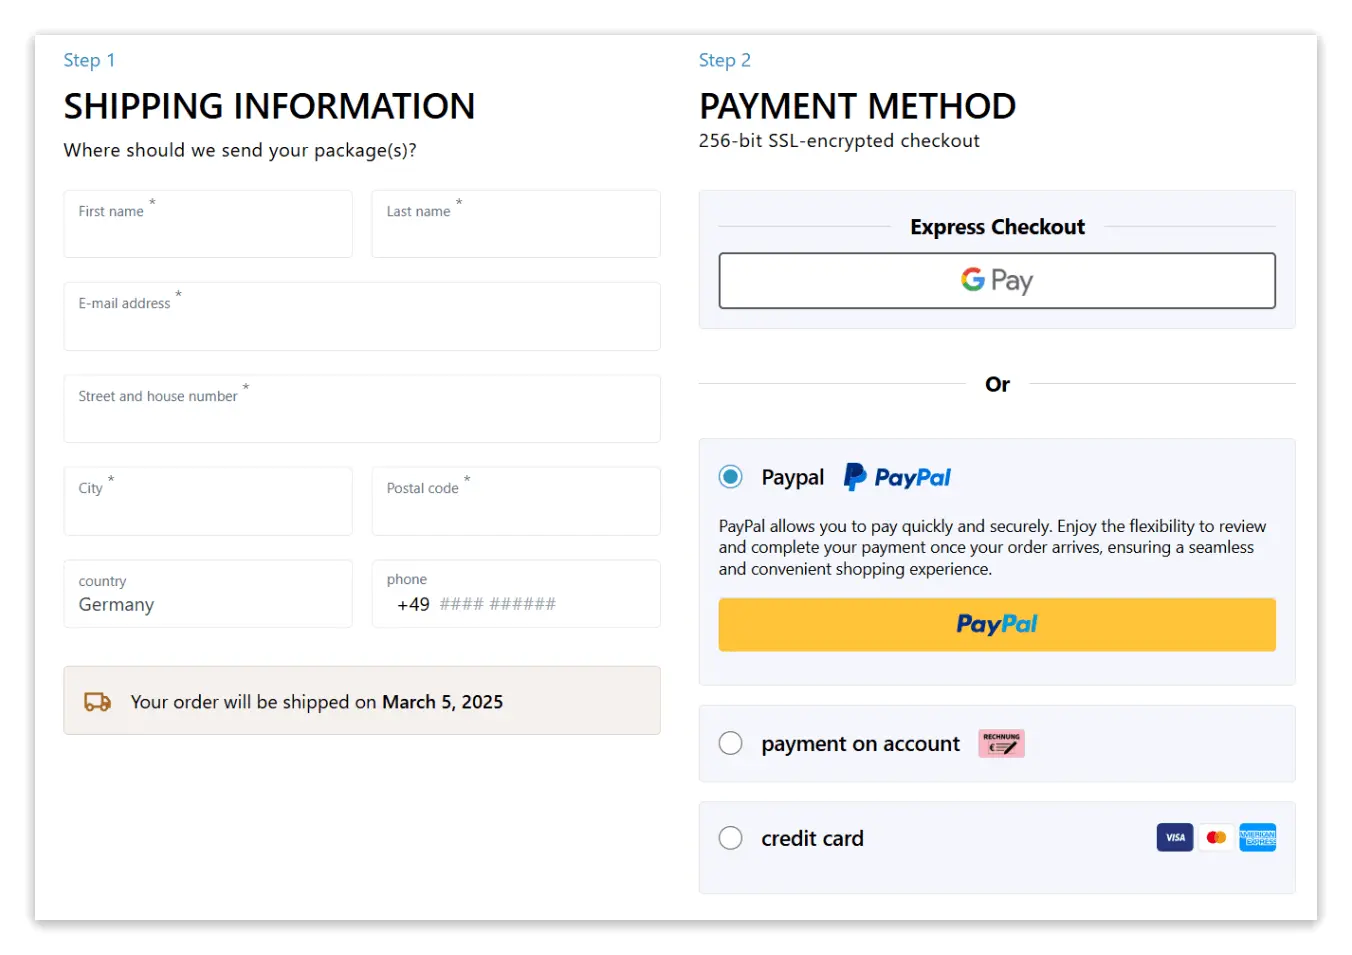Select the credit card payment option

tap(730, 838)
